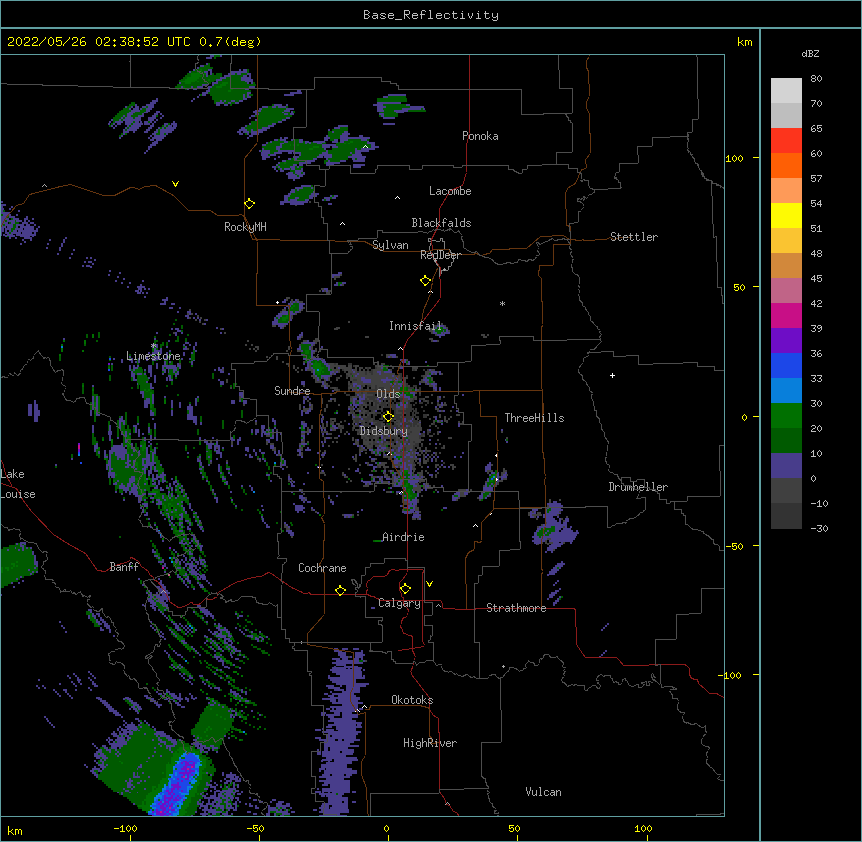Click the -50 tick on the vertical km axis
The height and width of the screenshot is (842, 862).
pyautogui.click(x=734, y=546)
